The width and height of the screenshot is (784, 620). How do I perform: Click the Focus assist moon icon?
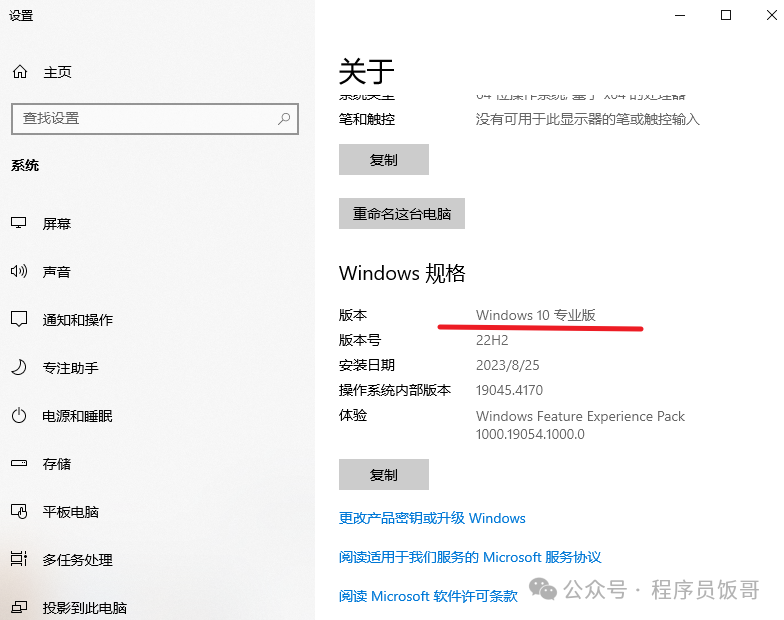point(19,368)
